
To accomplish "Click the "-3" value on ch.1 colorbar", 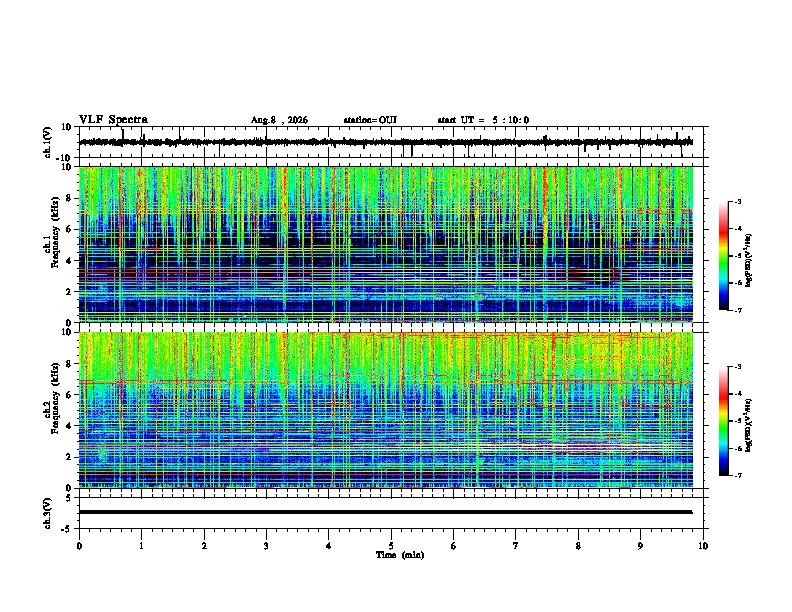I will click(x=737, y=202).
